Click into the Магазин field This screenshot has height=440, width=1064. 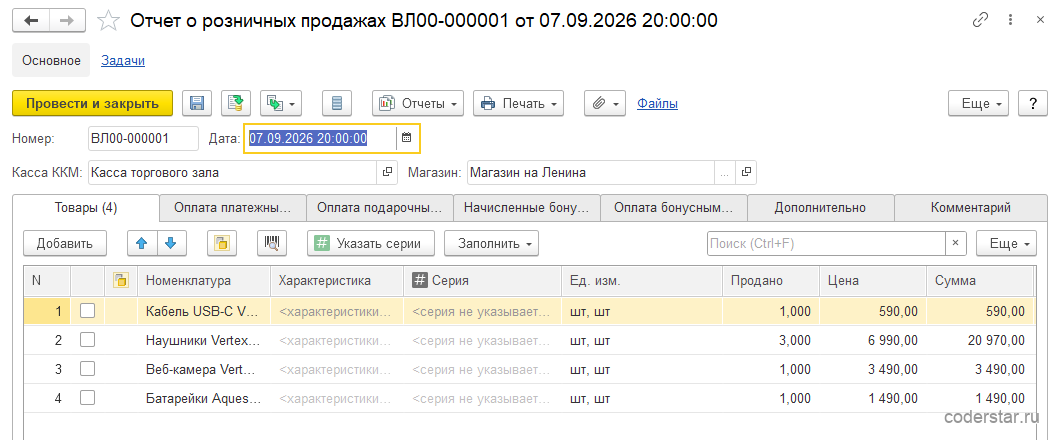(590, 172)
